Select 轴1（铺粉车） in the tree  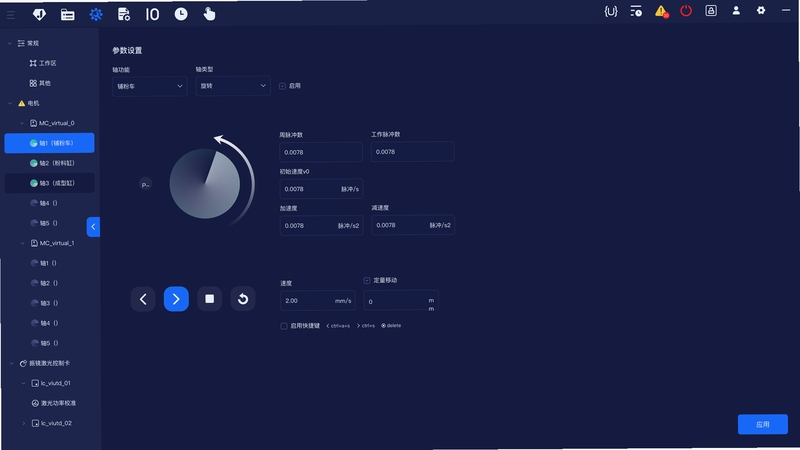(49, 143)
